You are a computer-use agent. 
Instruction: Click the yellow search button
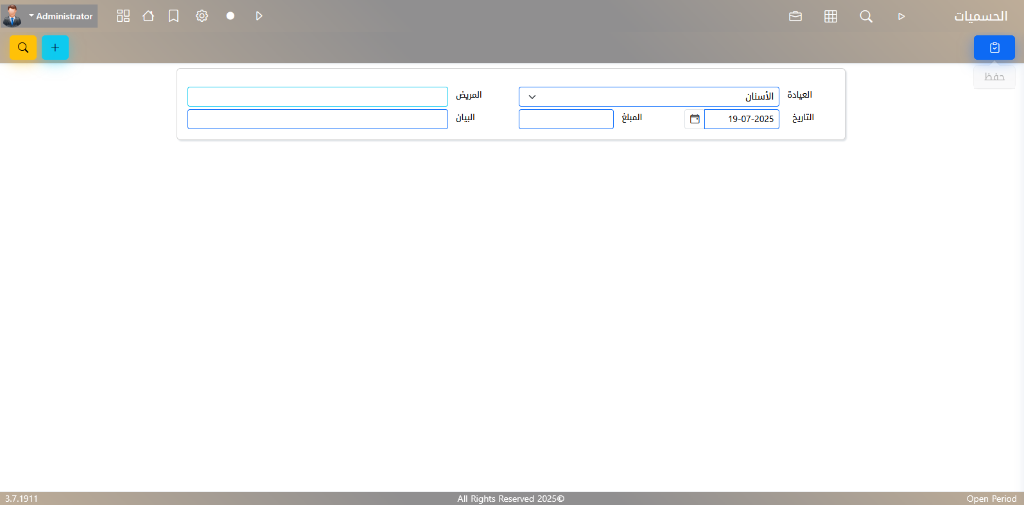click(x=23, y=47)
